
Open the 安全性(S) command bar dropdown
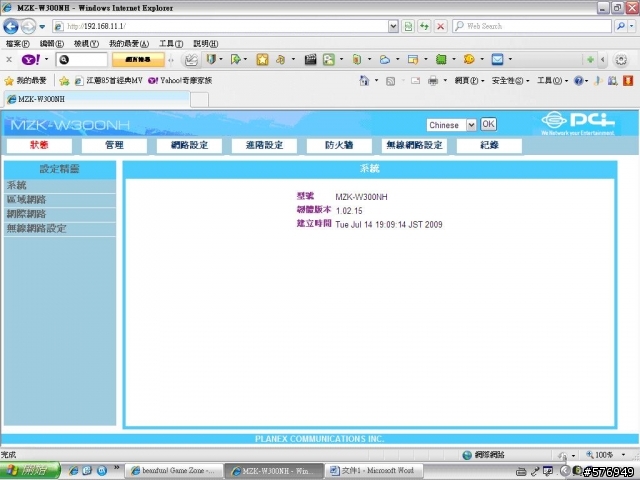(510, 81)
